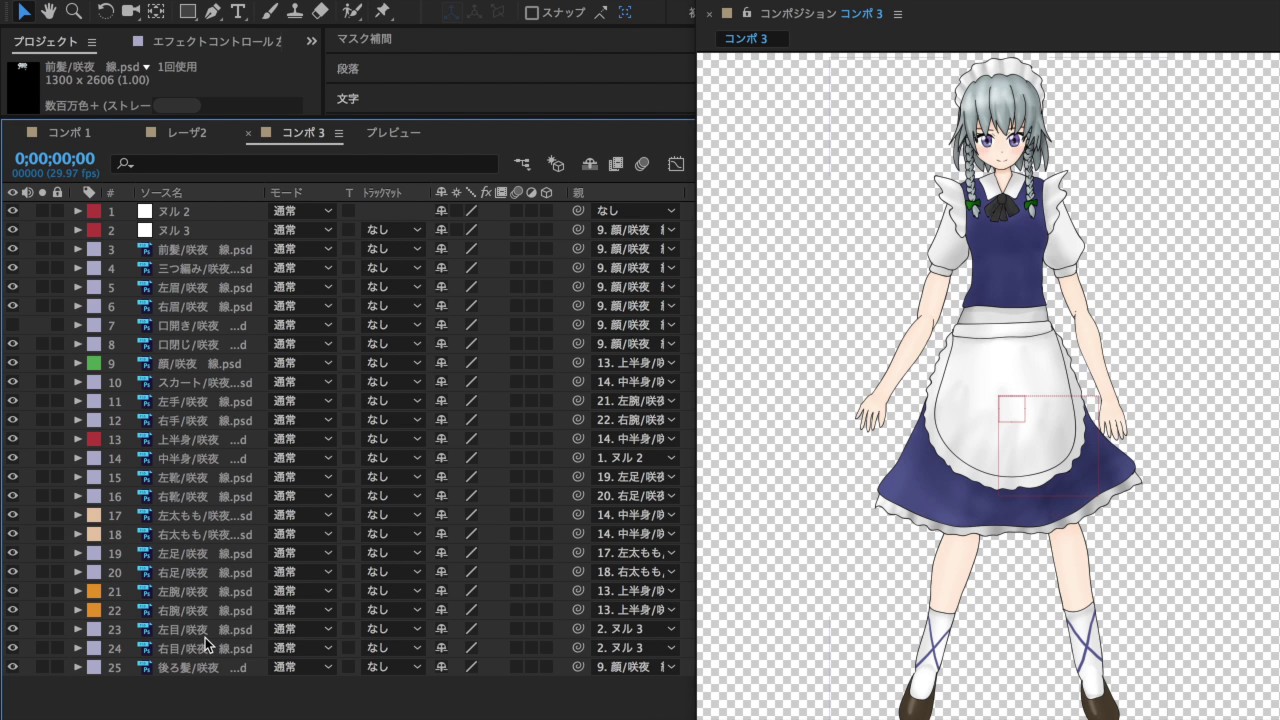Screen dimensions: 1280x720
Task: Click the snapping option icon beside スナップ
Action: pyautogui.click(x=601, y=13)
